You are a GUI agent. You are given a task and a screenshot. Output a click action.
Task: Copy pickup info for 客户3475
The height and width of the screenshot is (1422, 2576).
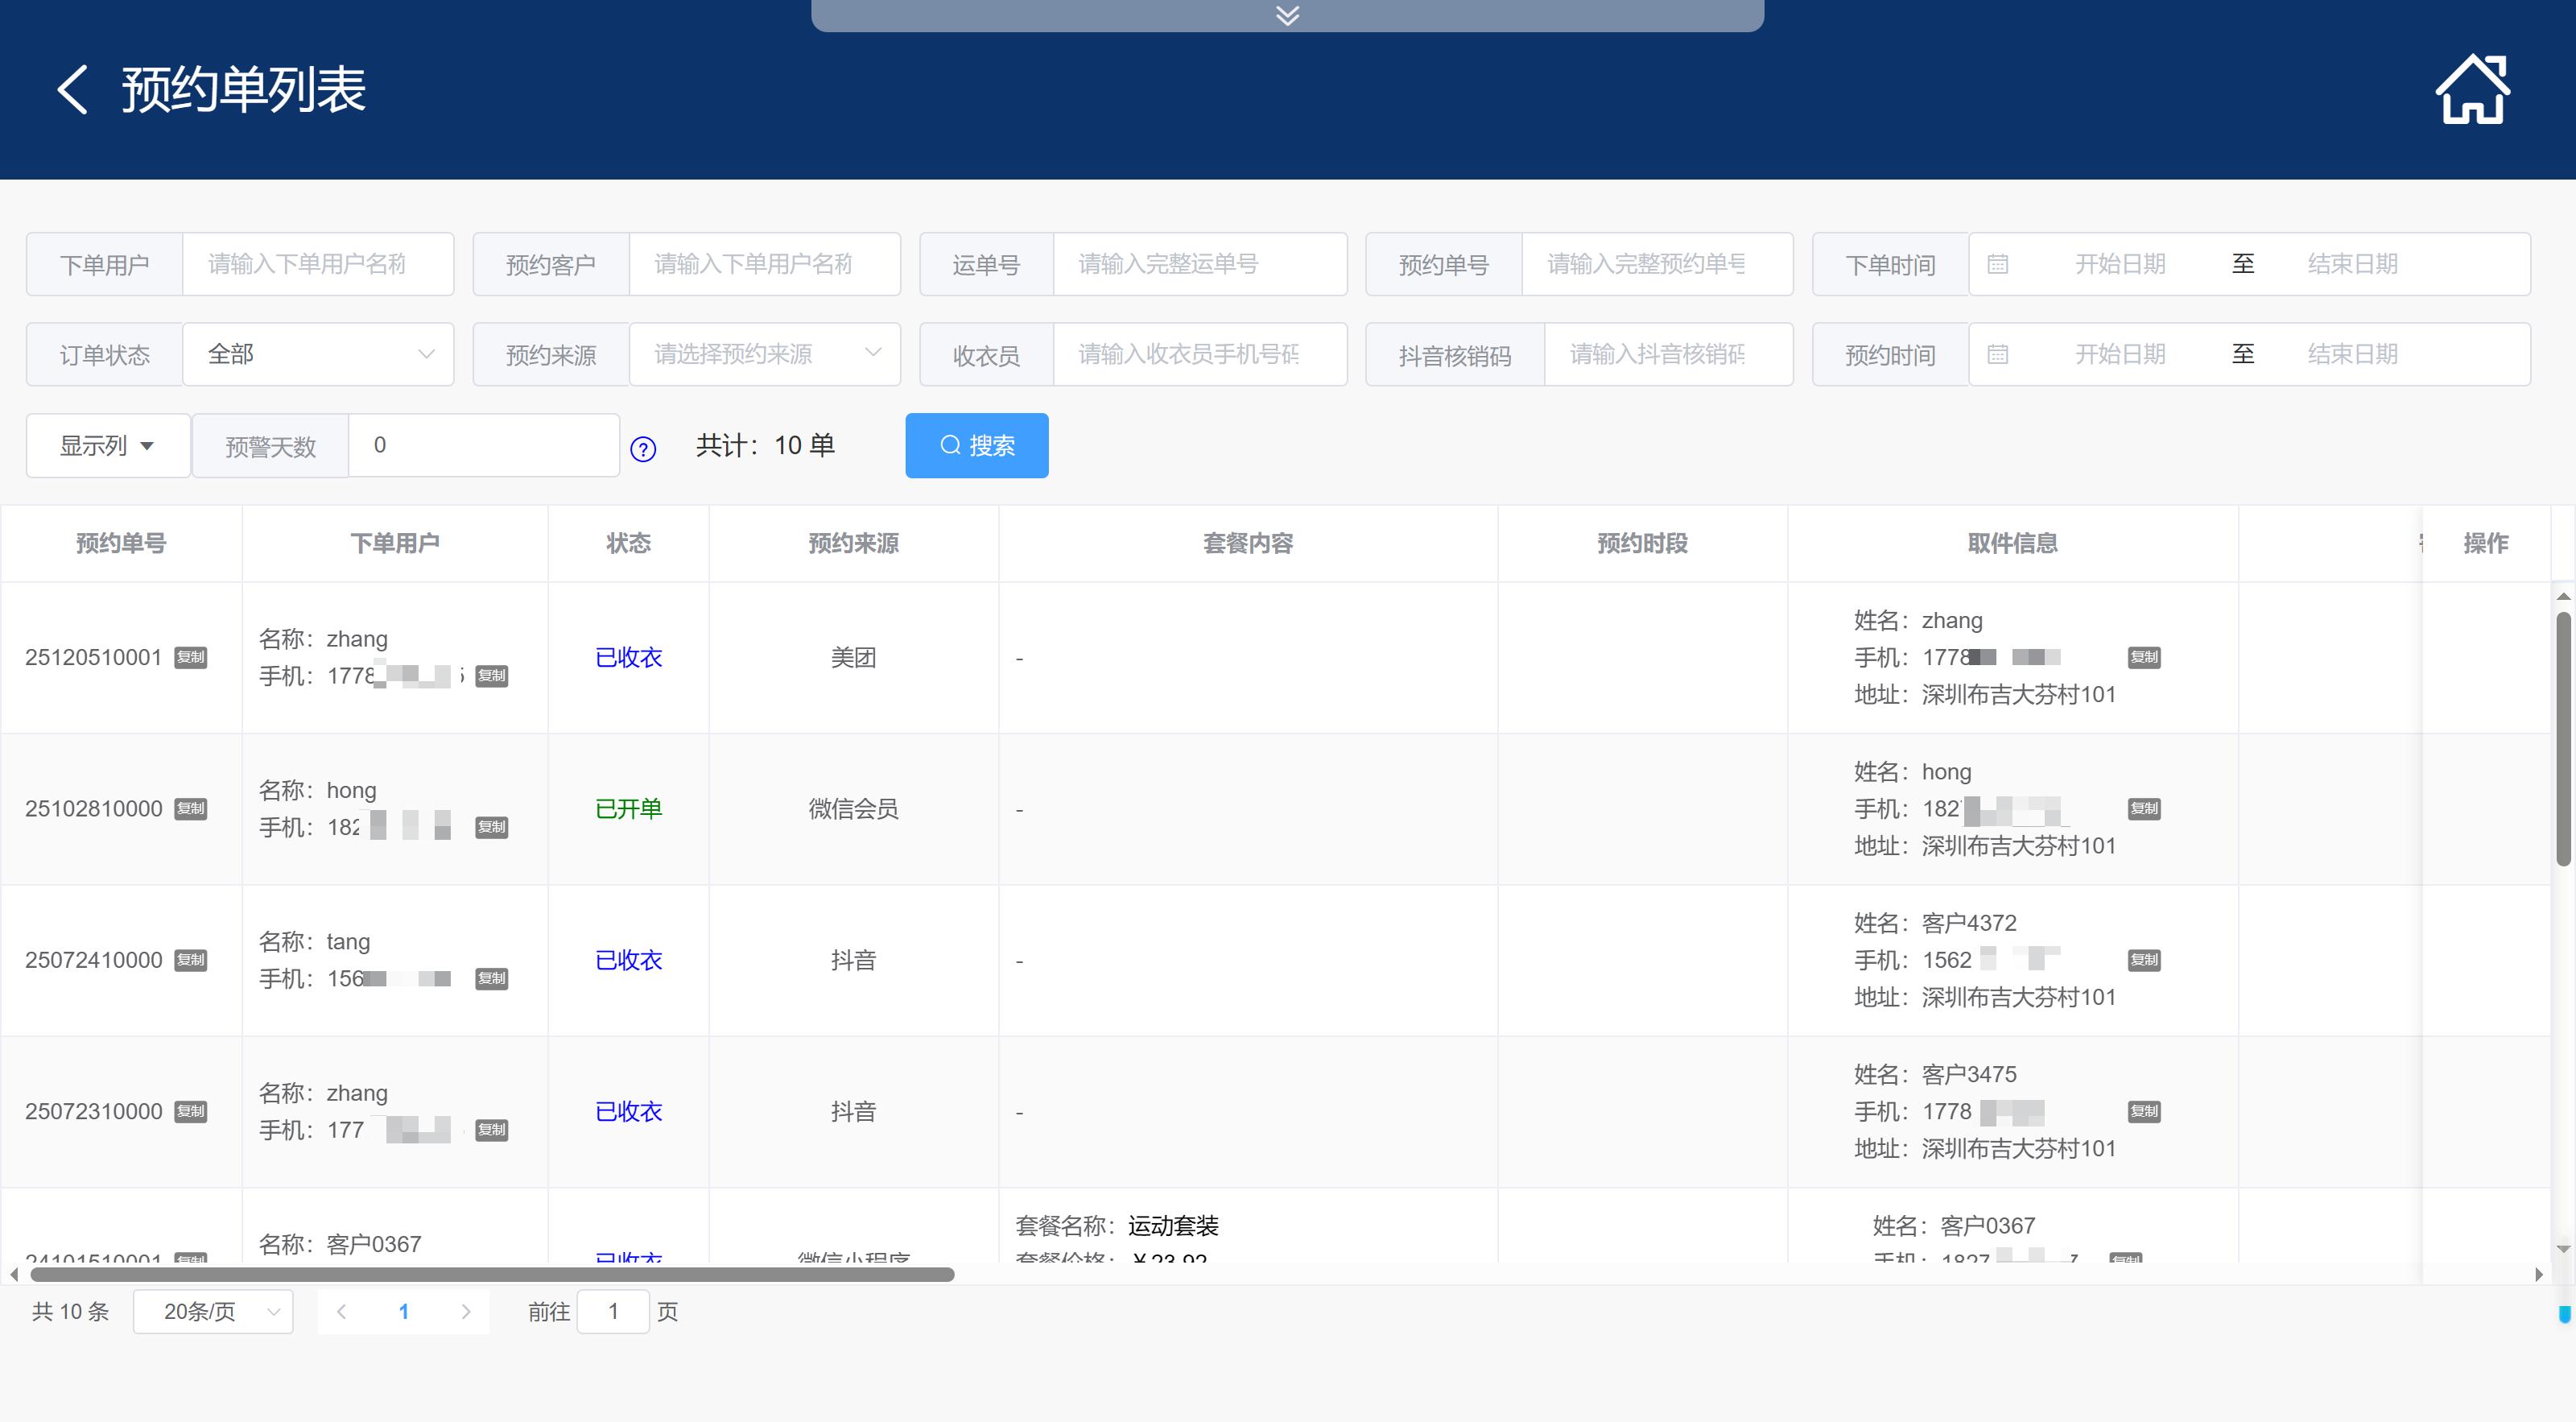(2144, 1111)
